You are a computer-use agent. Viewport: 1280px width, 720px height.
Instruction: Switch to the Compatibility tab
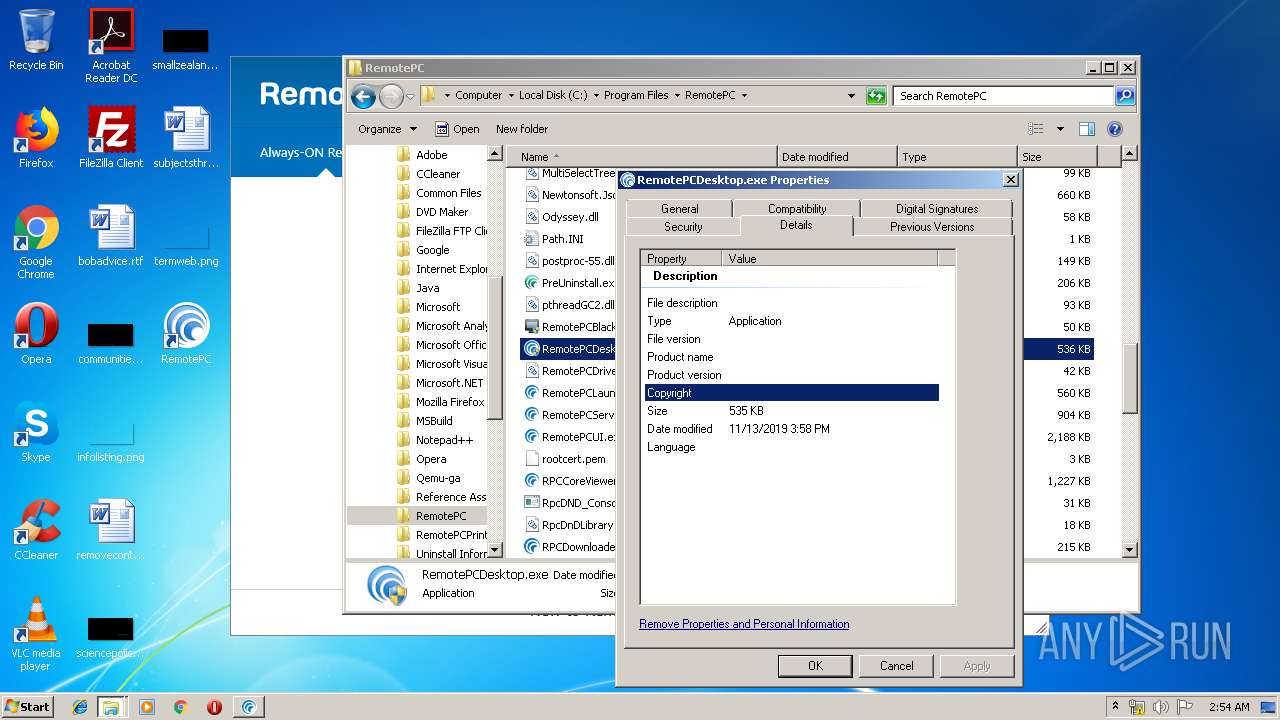tap(797, 209)
